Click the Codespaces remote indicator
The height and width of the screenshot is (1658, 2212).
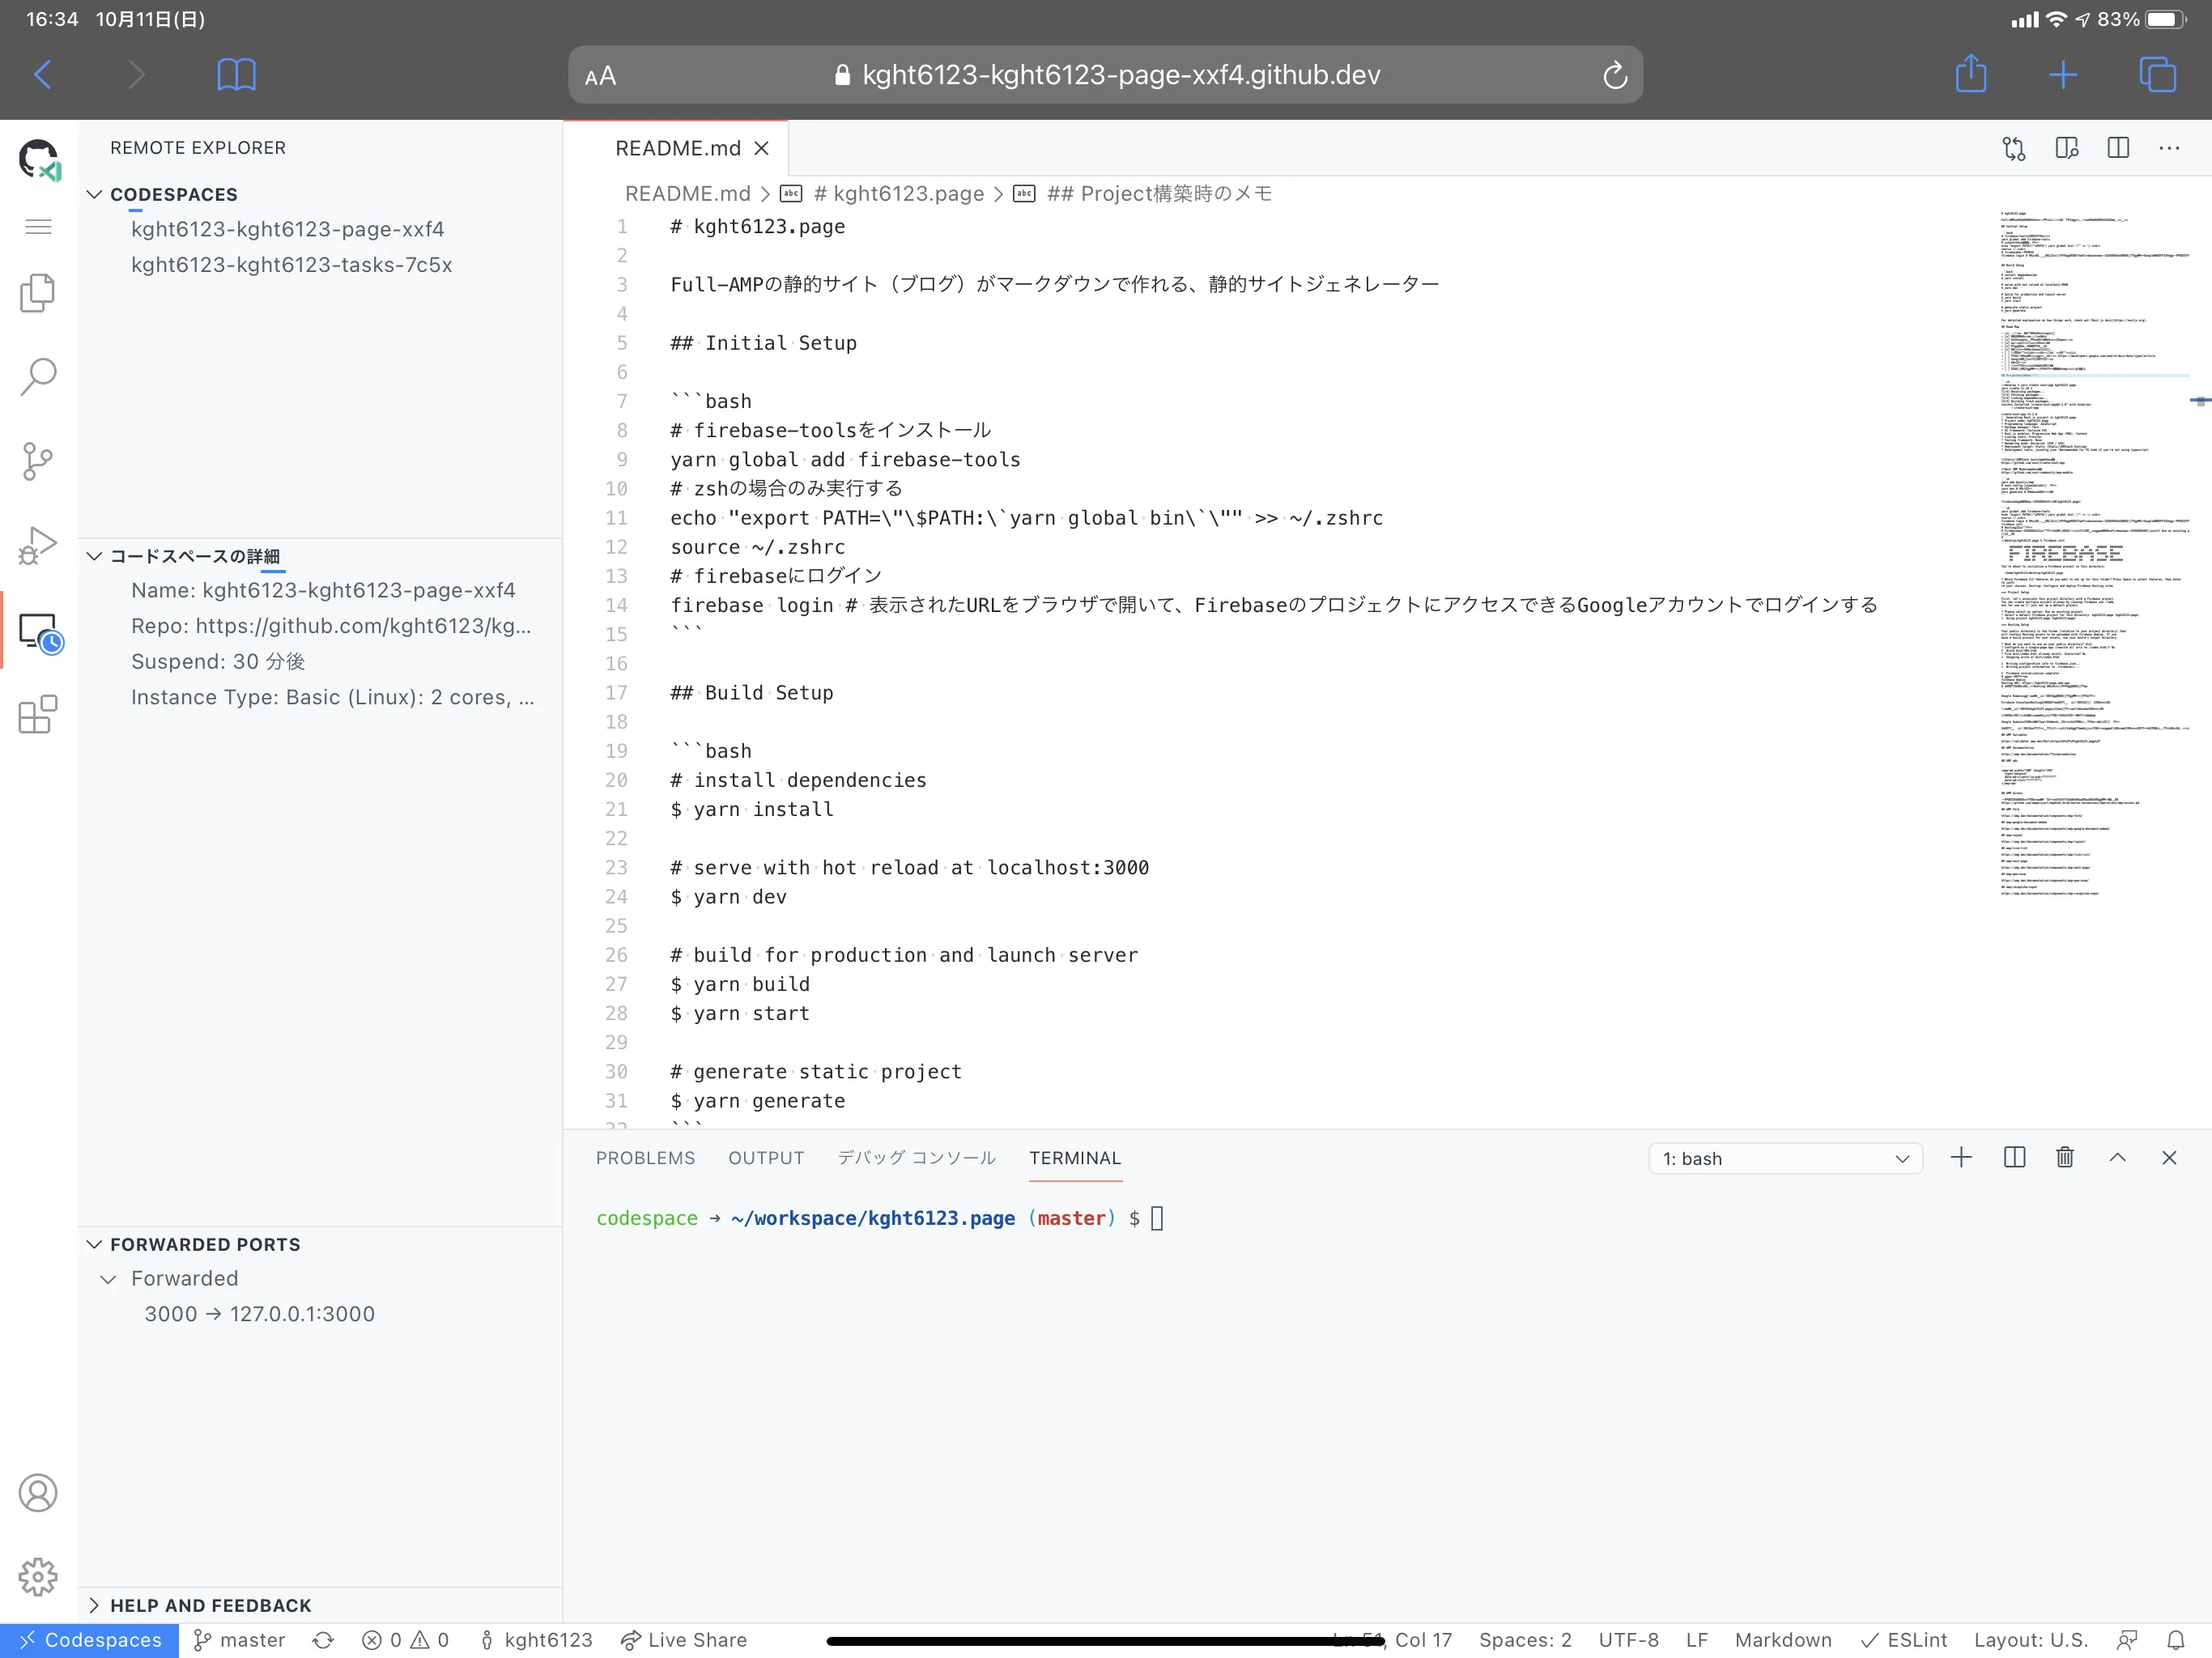(90, 1640)
